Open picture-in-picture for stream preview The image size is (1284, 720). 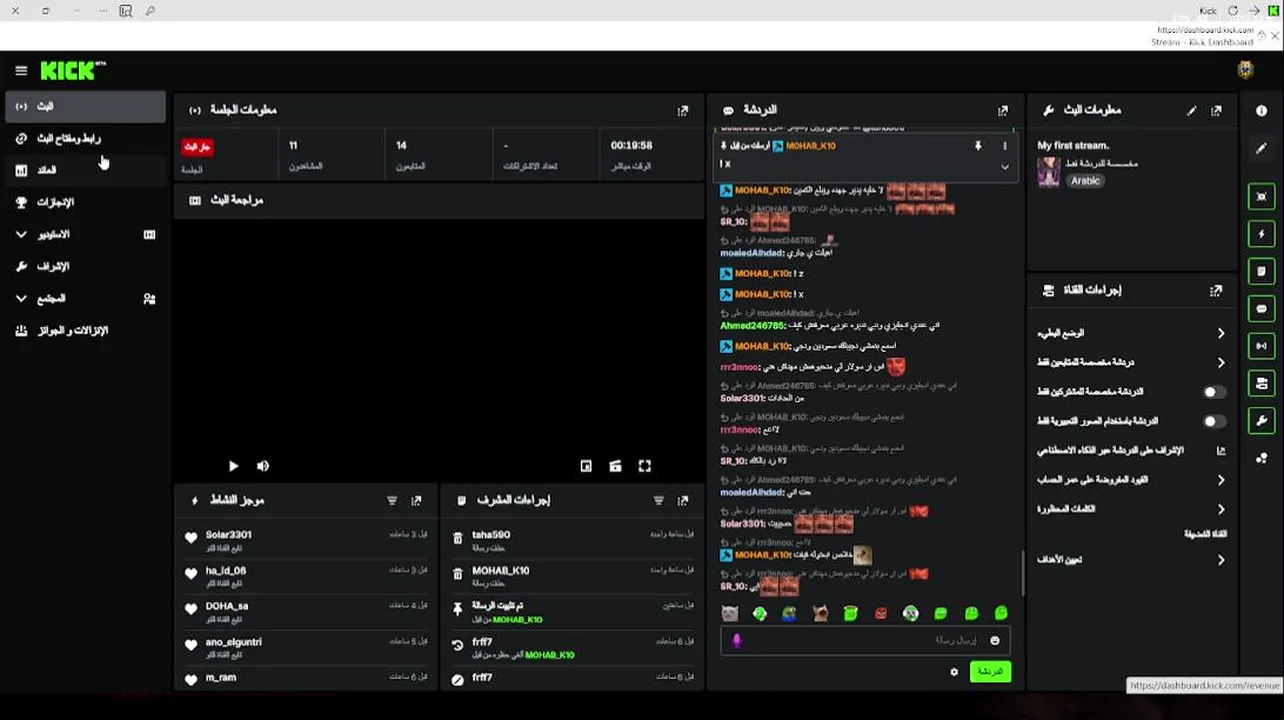pos(586,466)
